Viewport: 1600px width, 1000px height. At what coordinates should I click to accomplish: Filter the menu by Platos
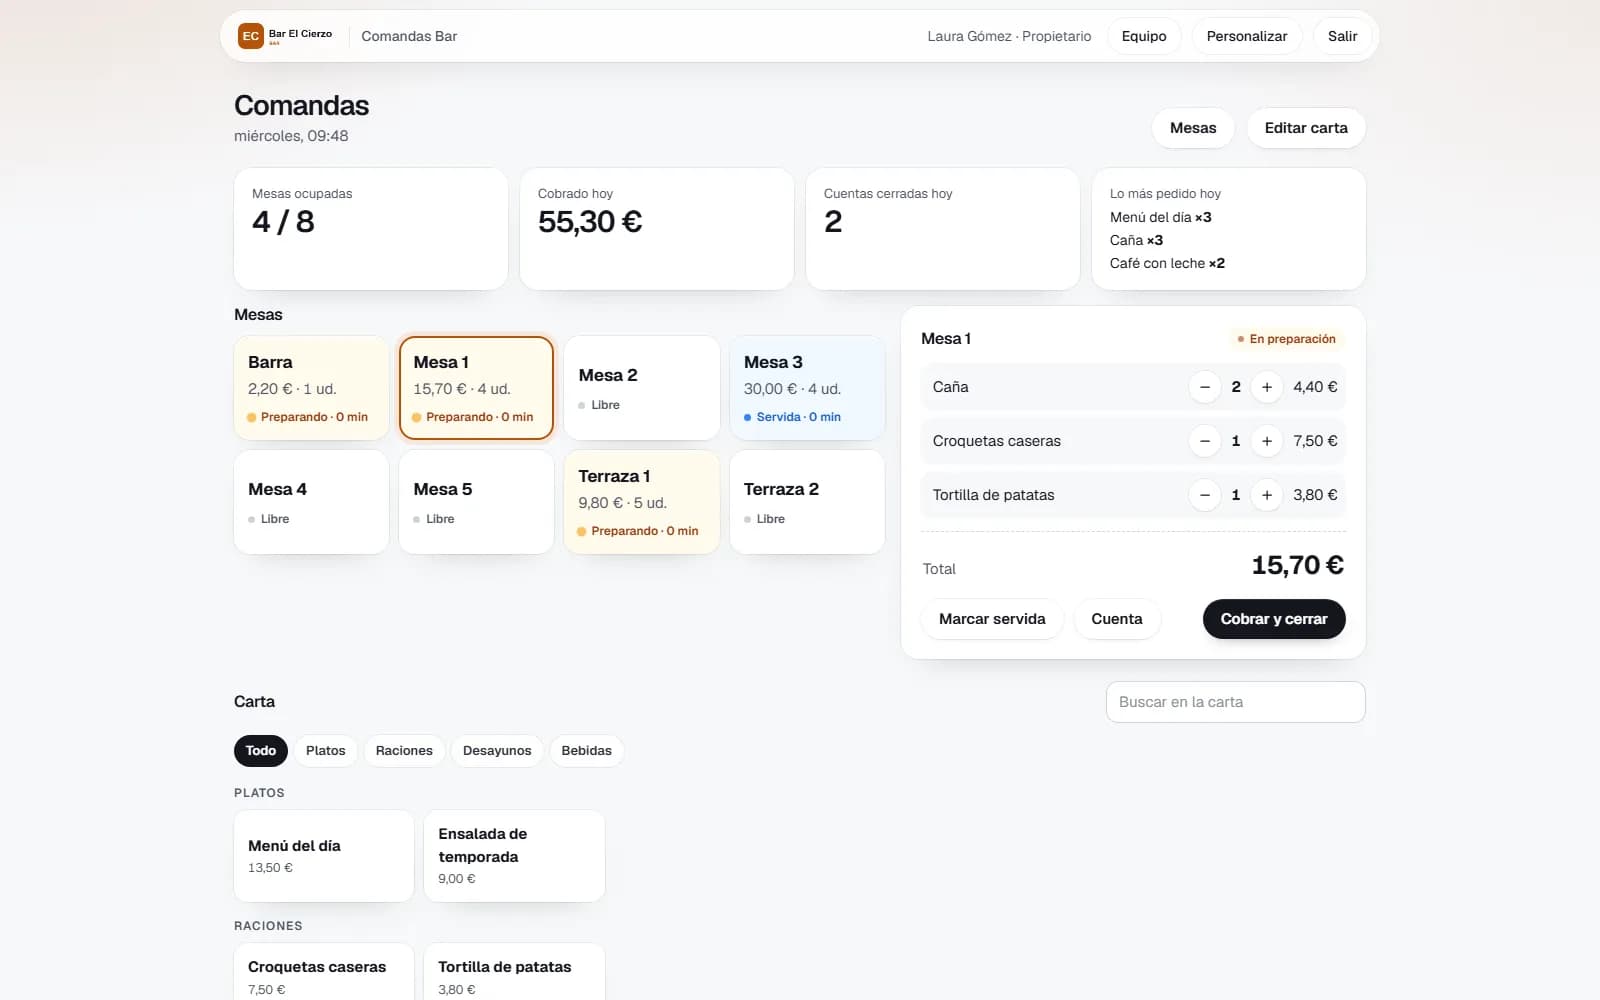pyautogui.click(x=326, y=751)
